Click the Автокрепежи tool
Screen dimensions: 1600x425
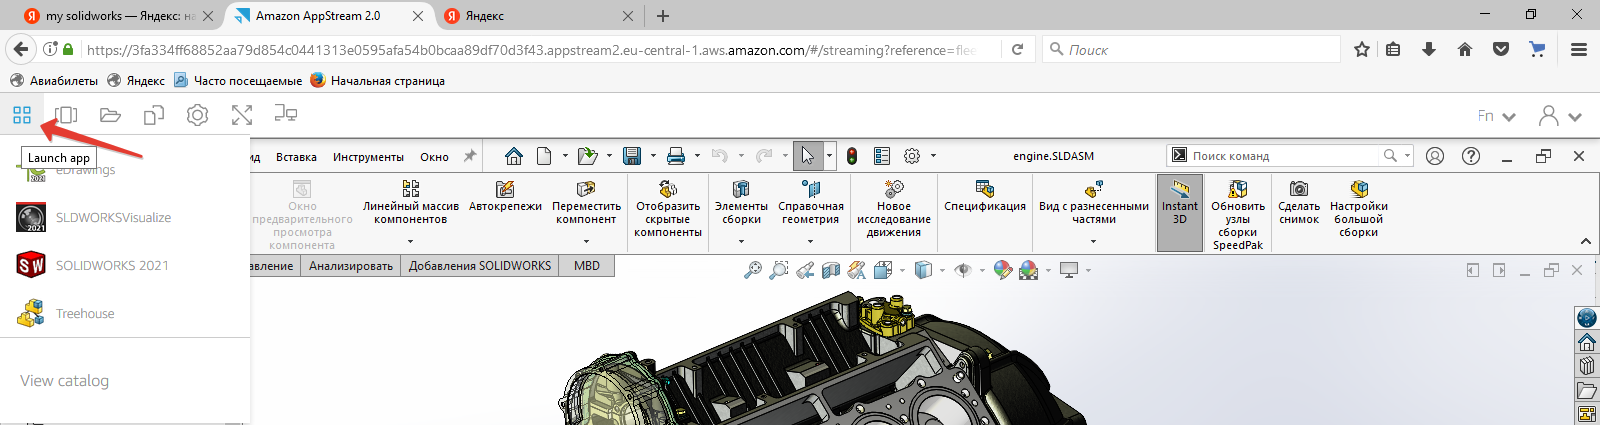pos(505,197)
